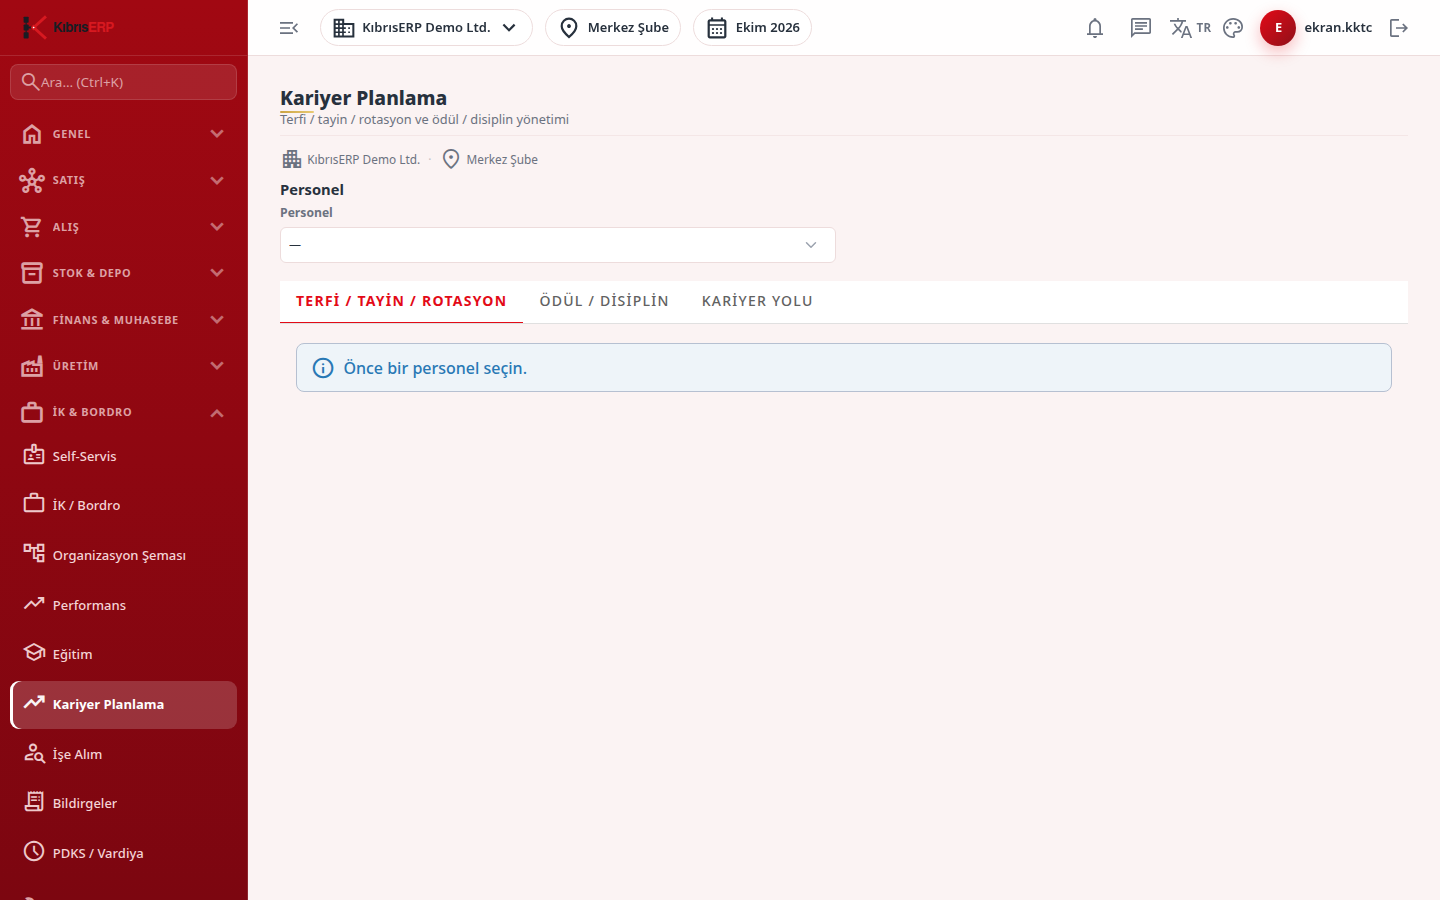1440x900 pixels.
Task: Open the messages chat icon
Action: pos(1141,28)
